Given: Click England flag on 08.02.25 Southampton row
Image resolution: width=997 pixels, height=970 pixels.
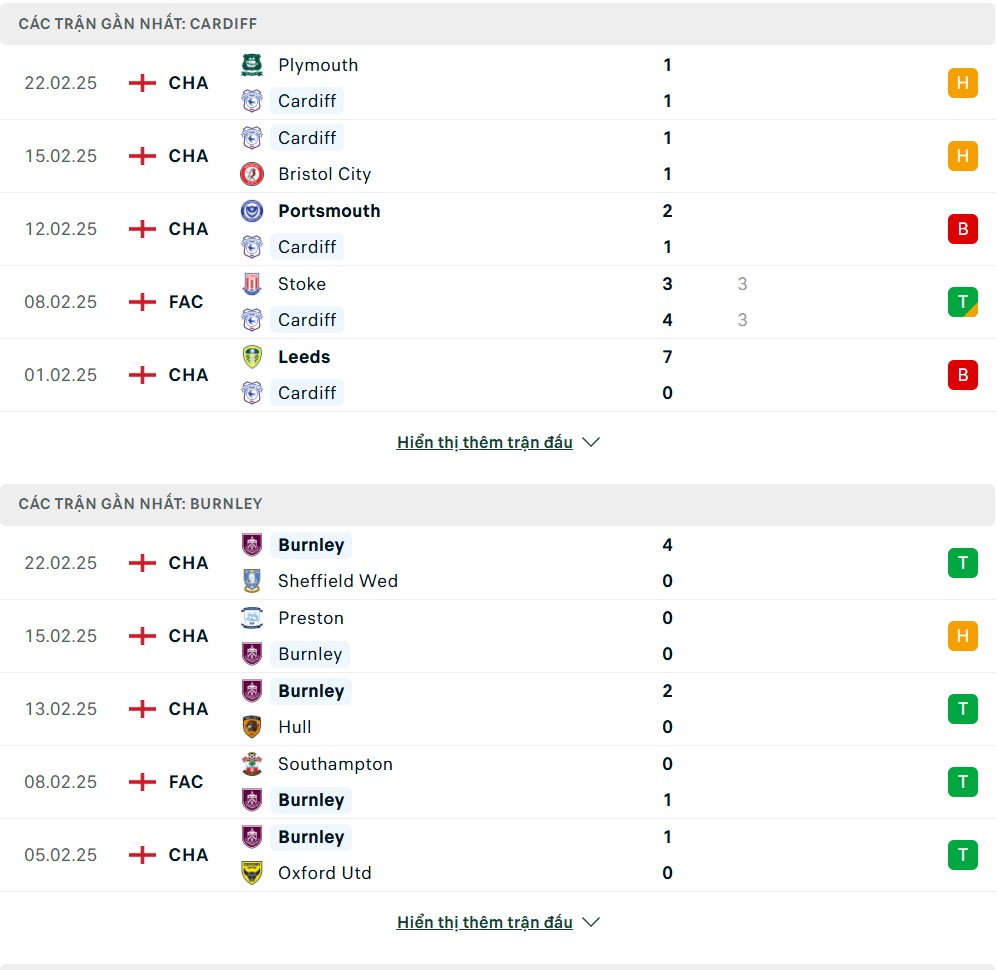Looking at the screenshot, I should click(143, 782).
